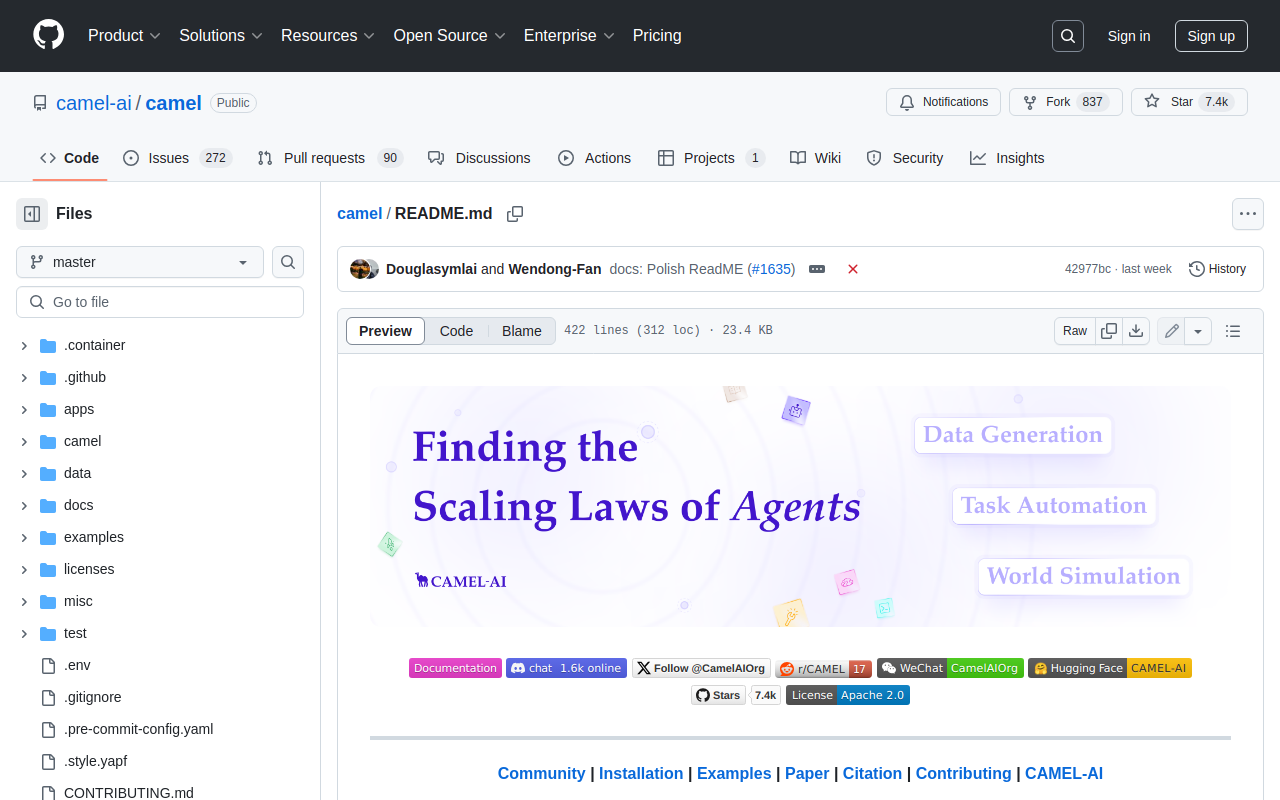Open Follow @CamelAIOrg X badge
This screenshot has width=1280, height=800.
click(x=701, y=668)
